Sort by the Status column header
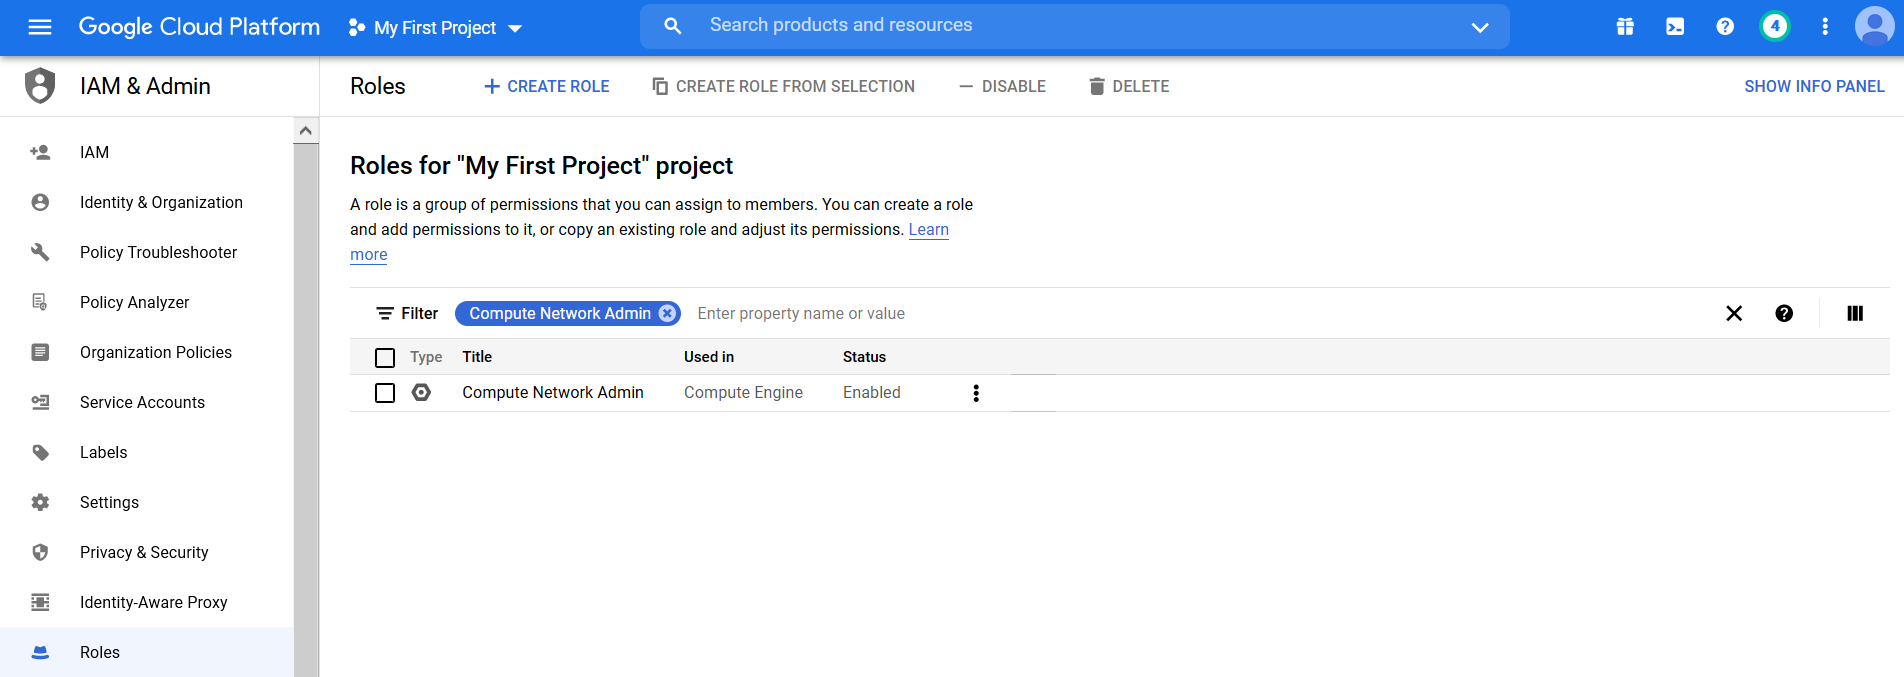1904x677 pixels. 864,357
